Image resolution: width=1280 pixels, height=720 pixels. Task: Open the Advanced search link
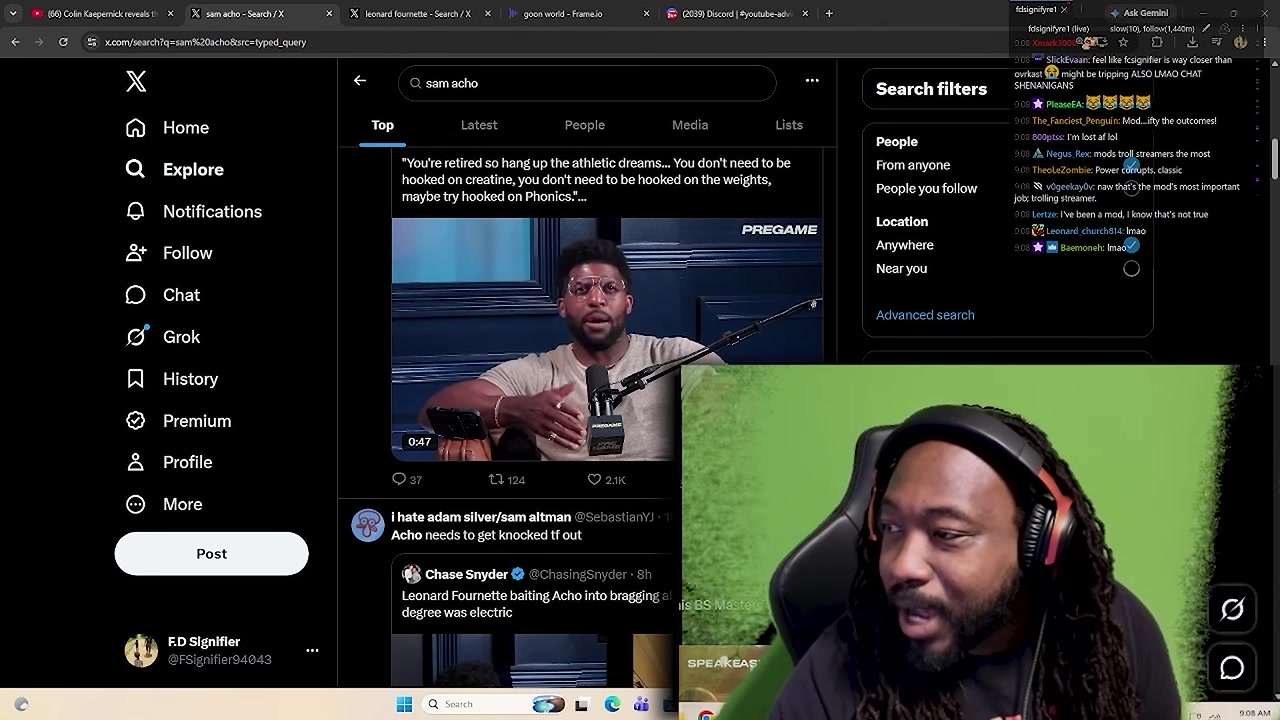point(925,315)
